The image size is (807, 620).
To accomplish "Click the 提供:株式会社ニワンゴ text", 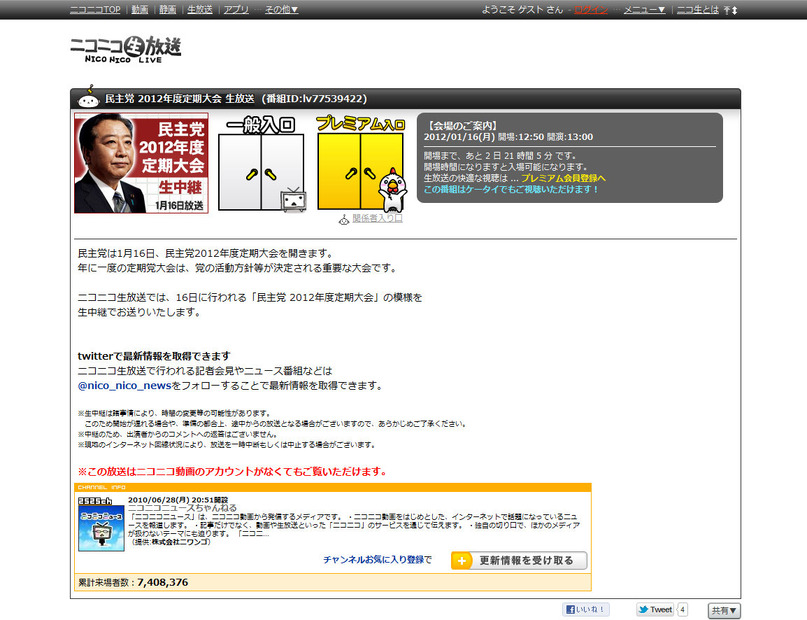I will tap(171, 542).
